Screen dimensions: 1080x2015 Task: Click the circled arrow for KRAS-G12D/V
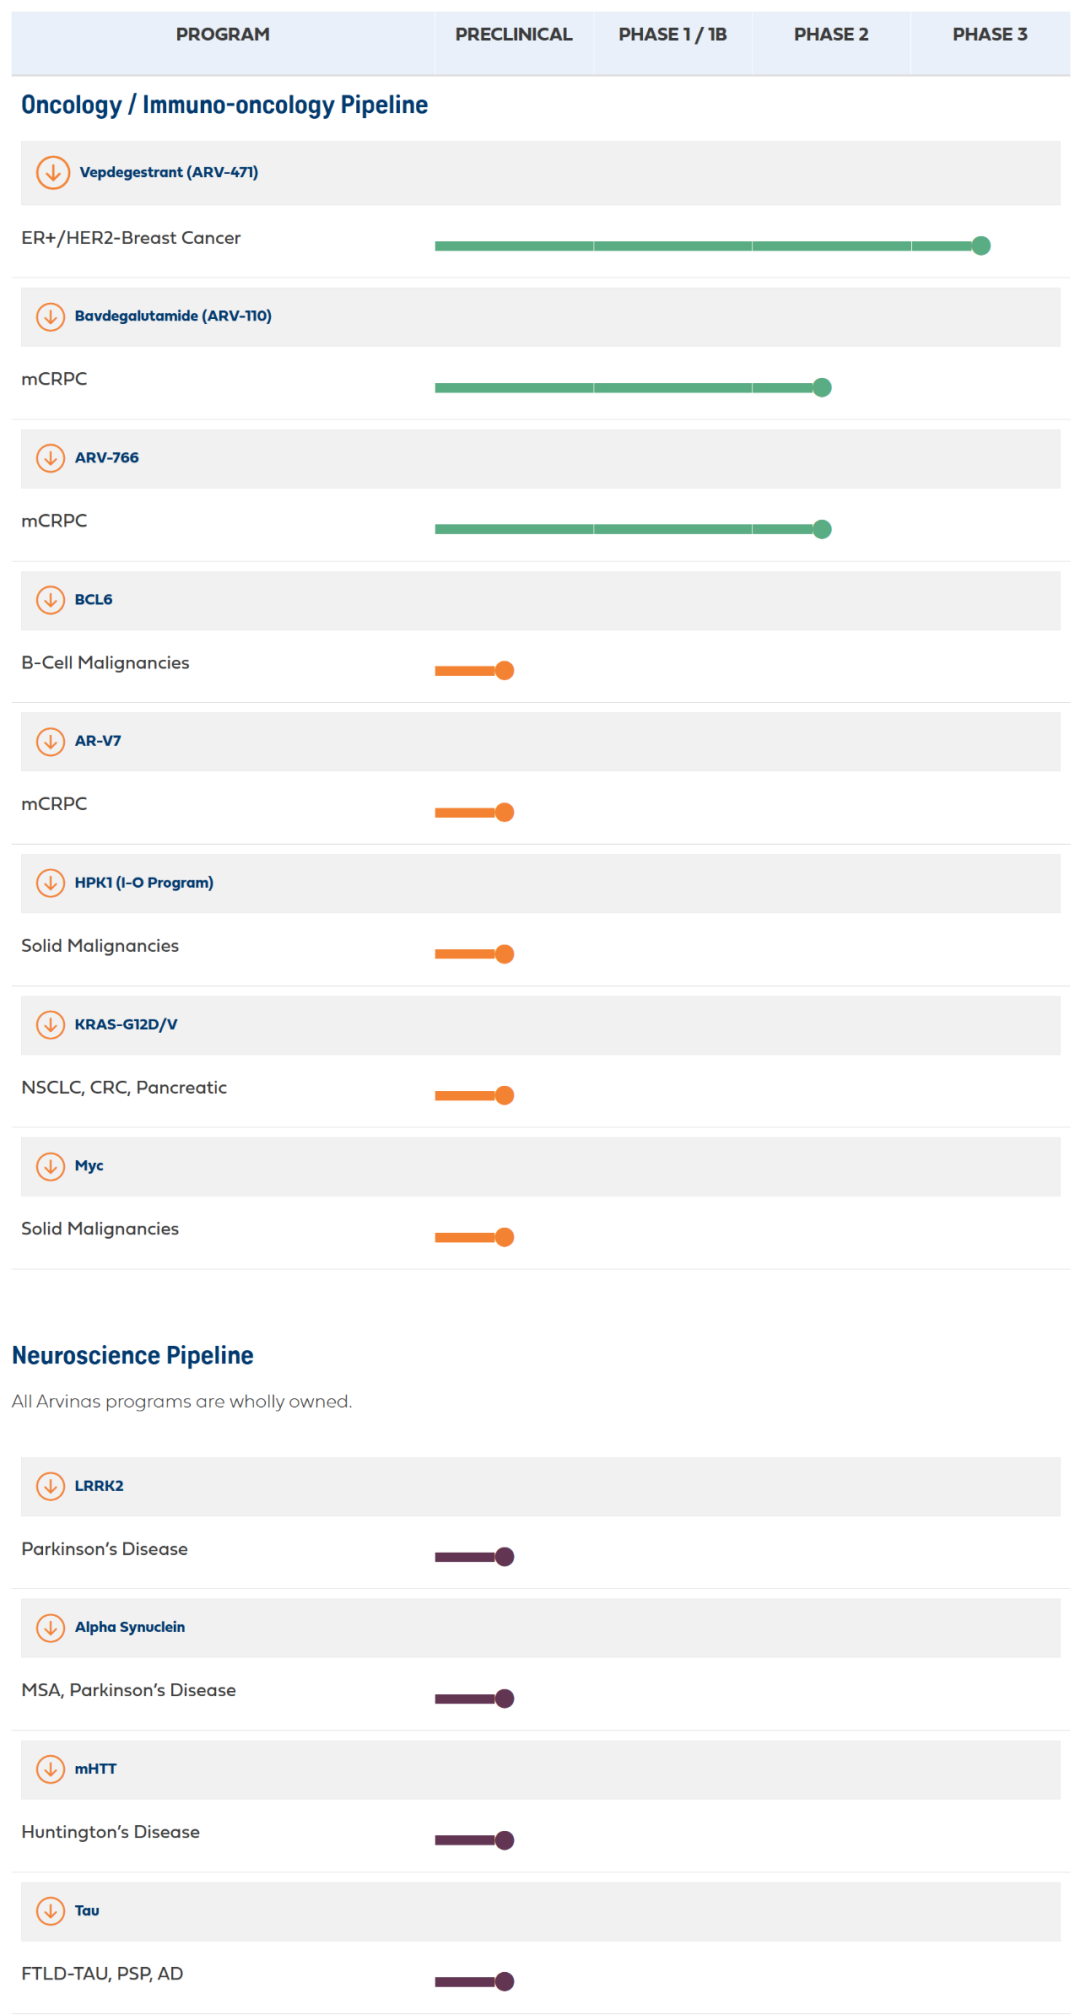(x=50, y=1024)
